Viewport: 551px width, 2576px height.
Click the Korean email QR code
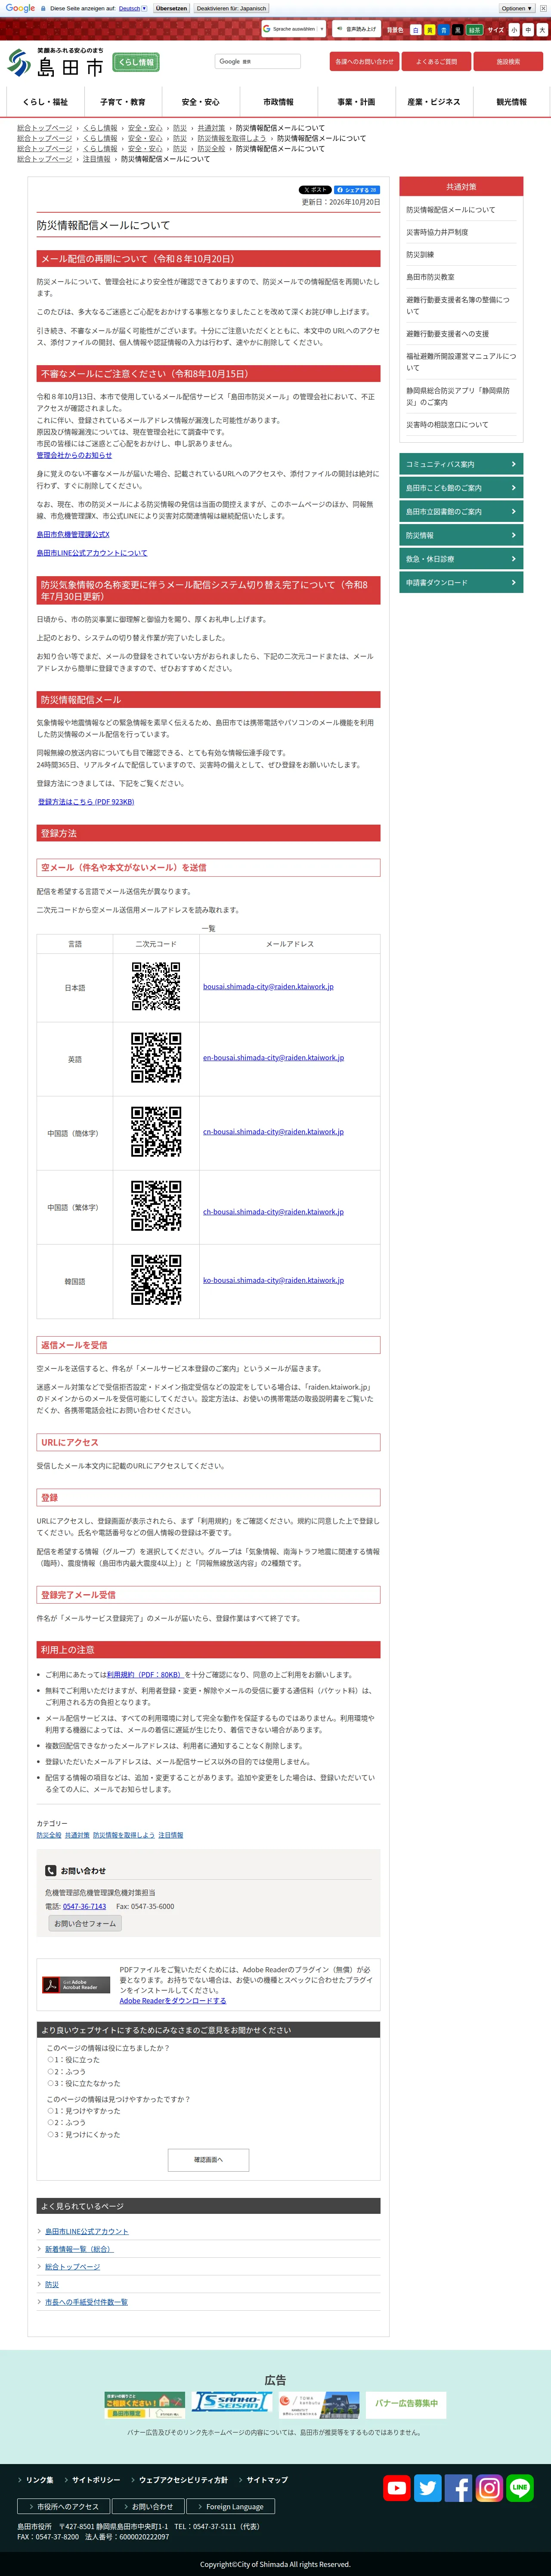pos(156,1280)
